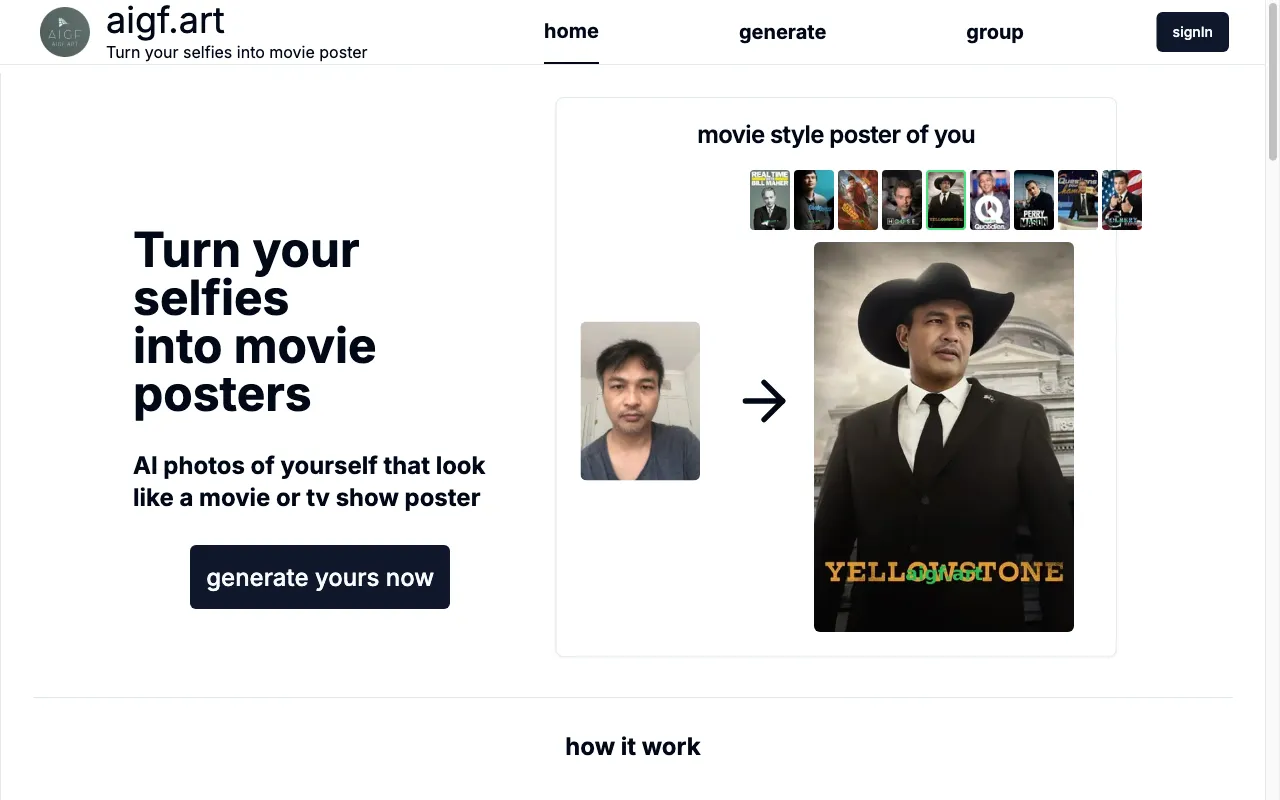Screen dimensions: 1280x800
Task: Choose the Perry Mason poster thumbnail
Action: [x=1034, y=200]
